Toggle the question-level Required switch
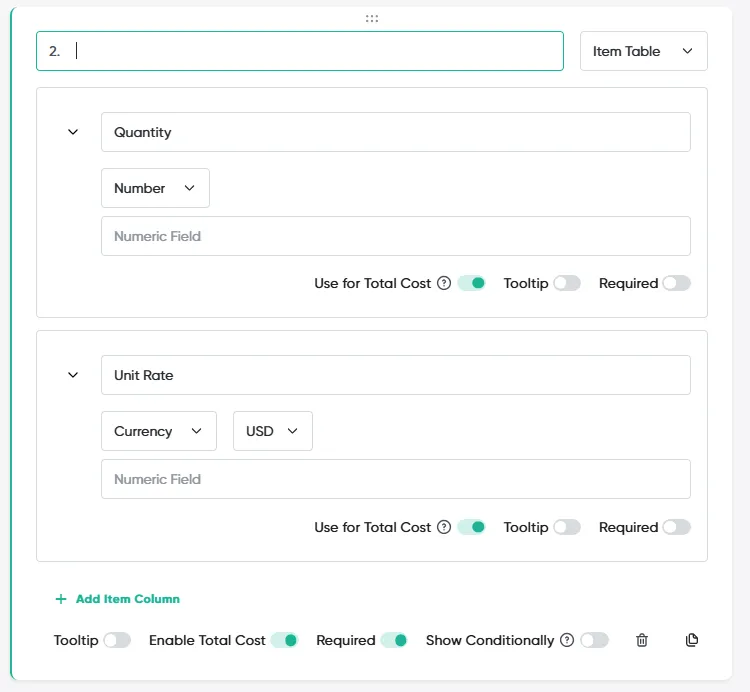The height and width of the screenshot is (692, 750). coord(395,640)
